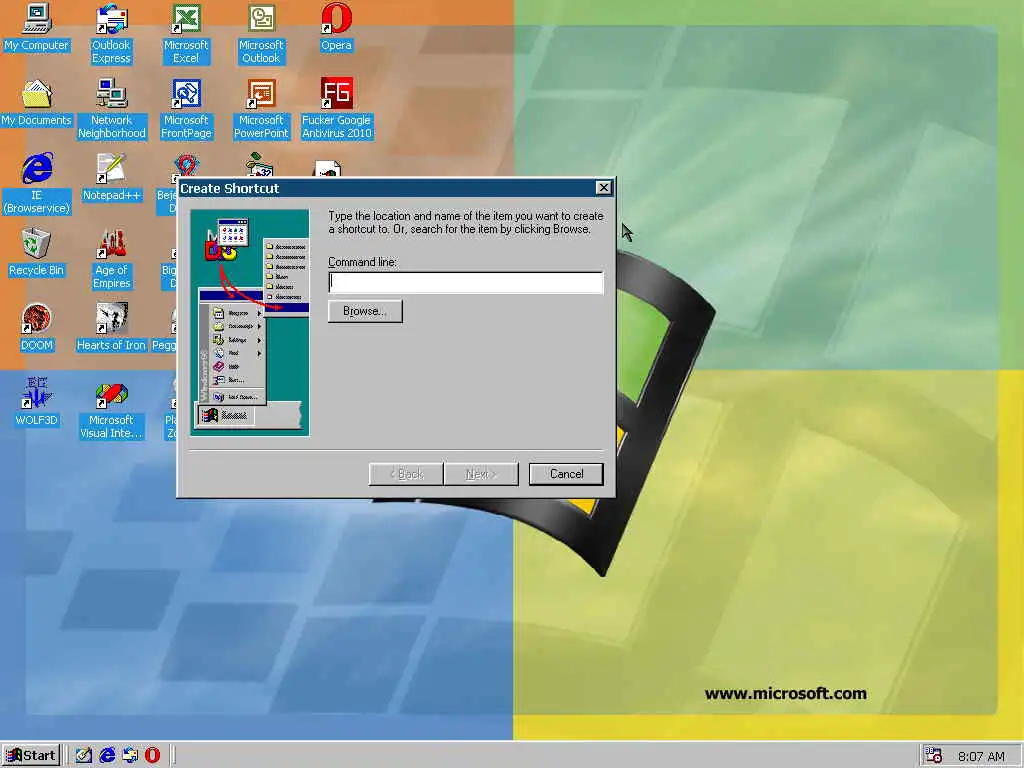Select the IE (Browservice) desktop icon
The image size is (1024, 768).
(x=37, y=184)
